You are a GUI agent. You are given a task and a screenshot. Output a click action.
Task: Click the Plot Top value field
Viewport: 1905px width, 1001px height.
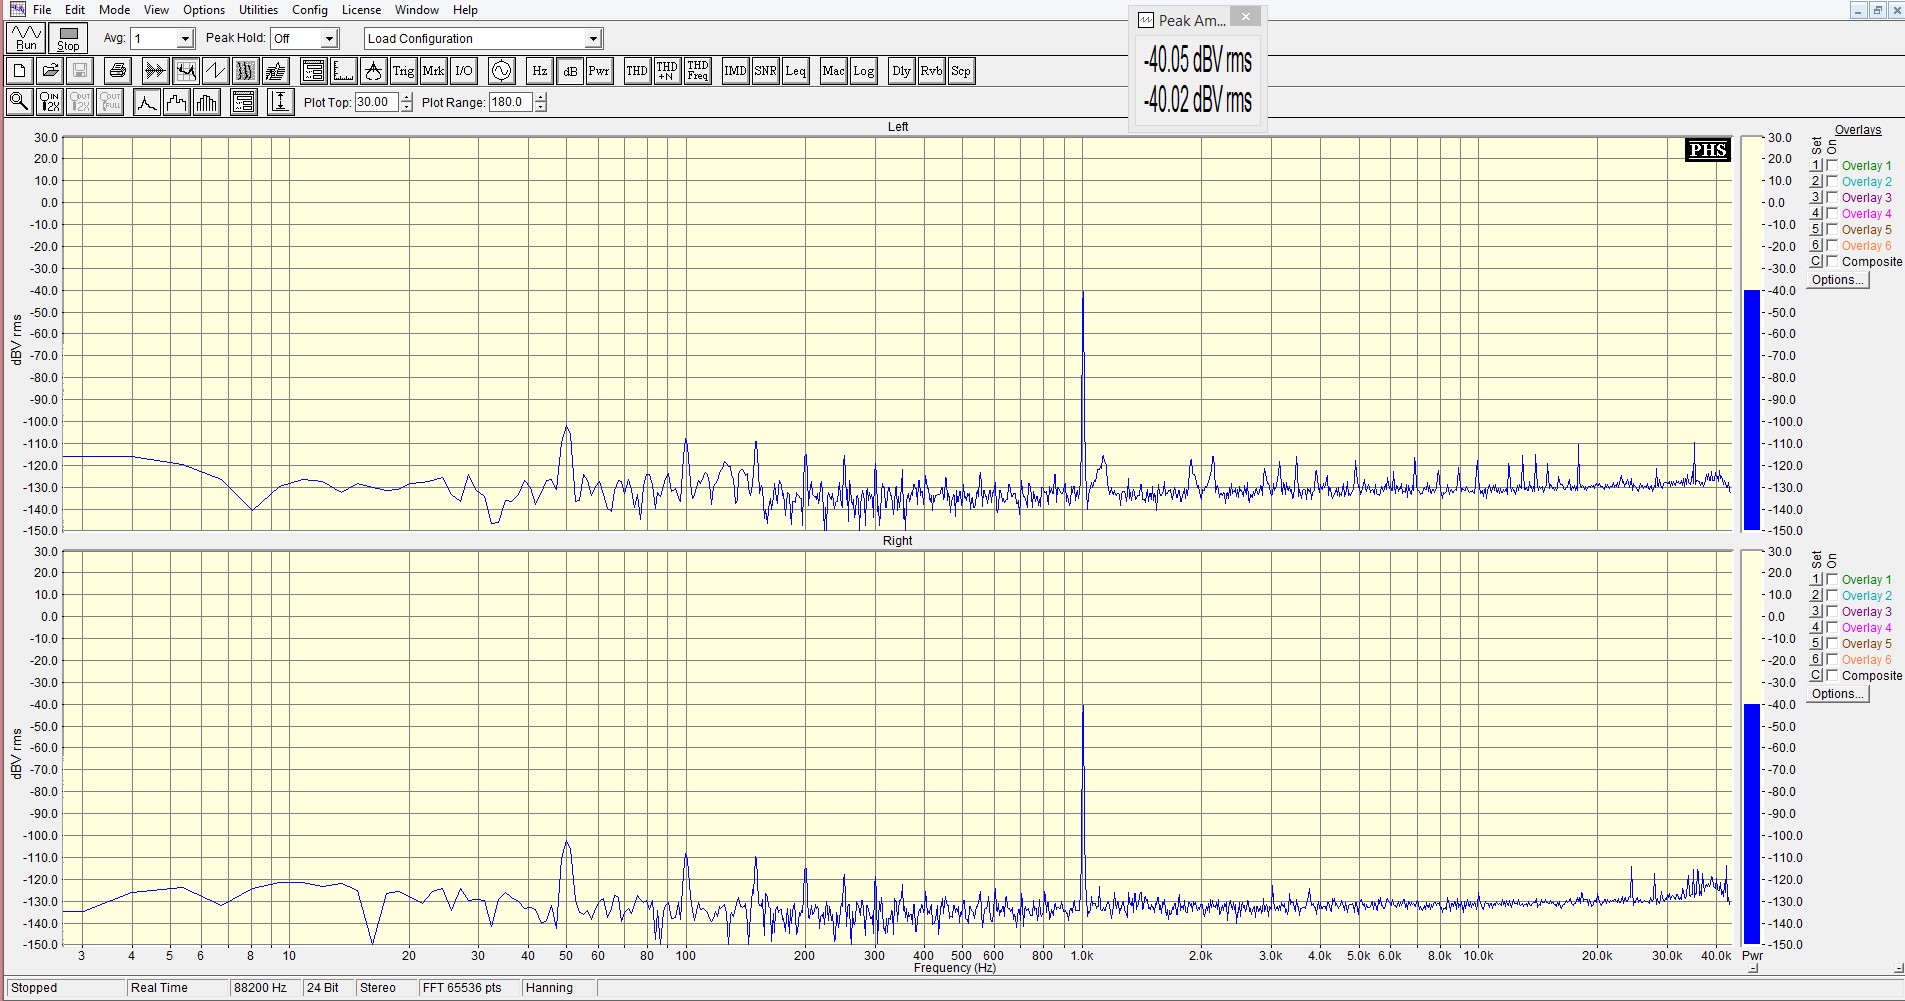pyautogui.click(x=376, y=102)
